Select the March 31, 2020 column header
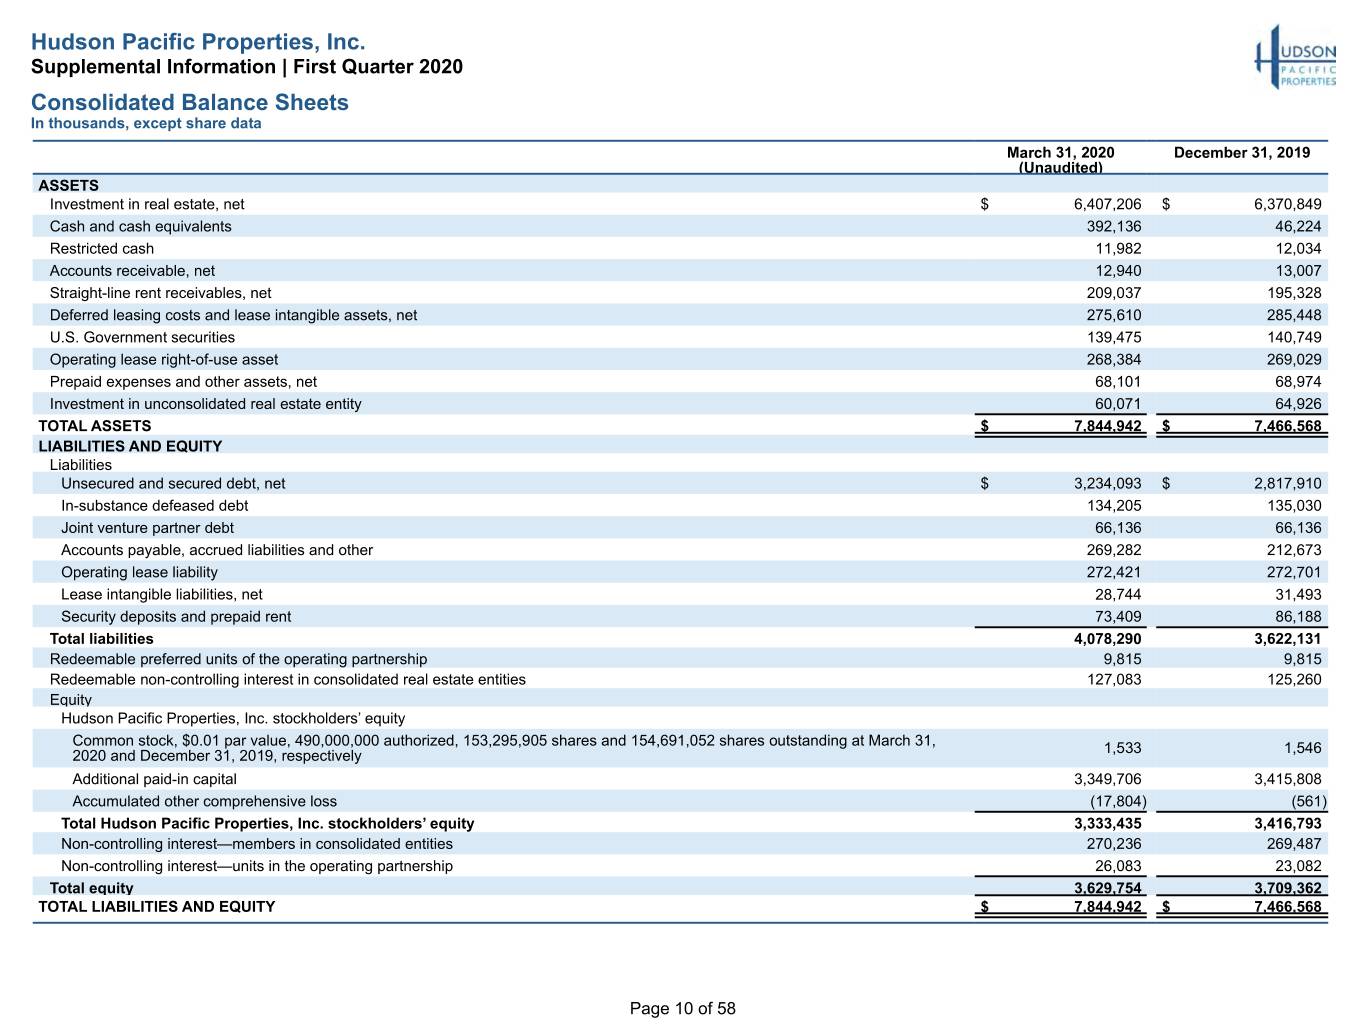The height and width of the screenshot is (1024, 1365). [x=1060, y=159]
